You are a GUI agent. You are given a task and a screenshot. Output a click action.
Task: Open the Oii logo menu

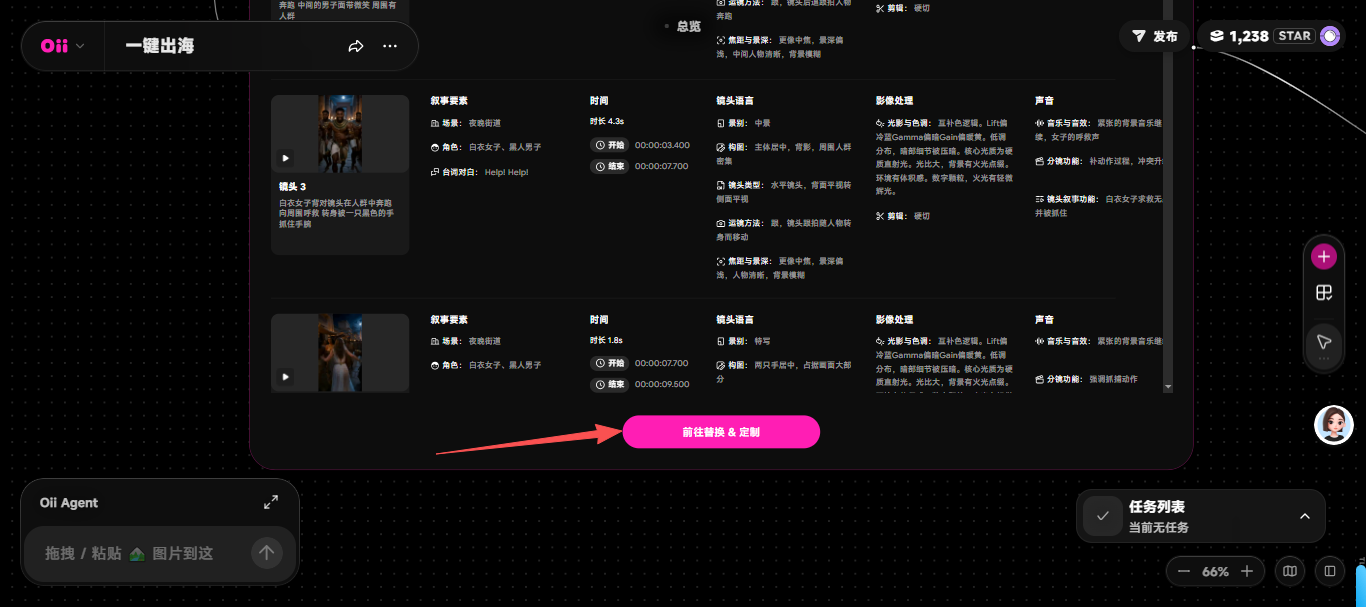point(62,46)
